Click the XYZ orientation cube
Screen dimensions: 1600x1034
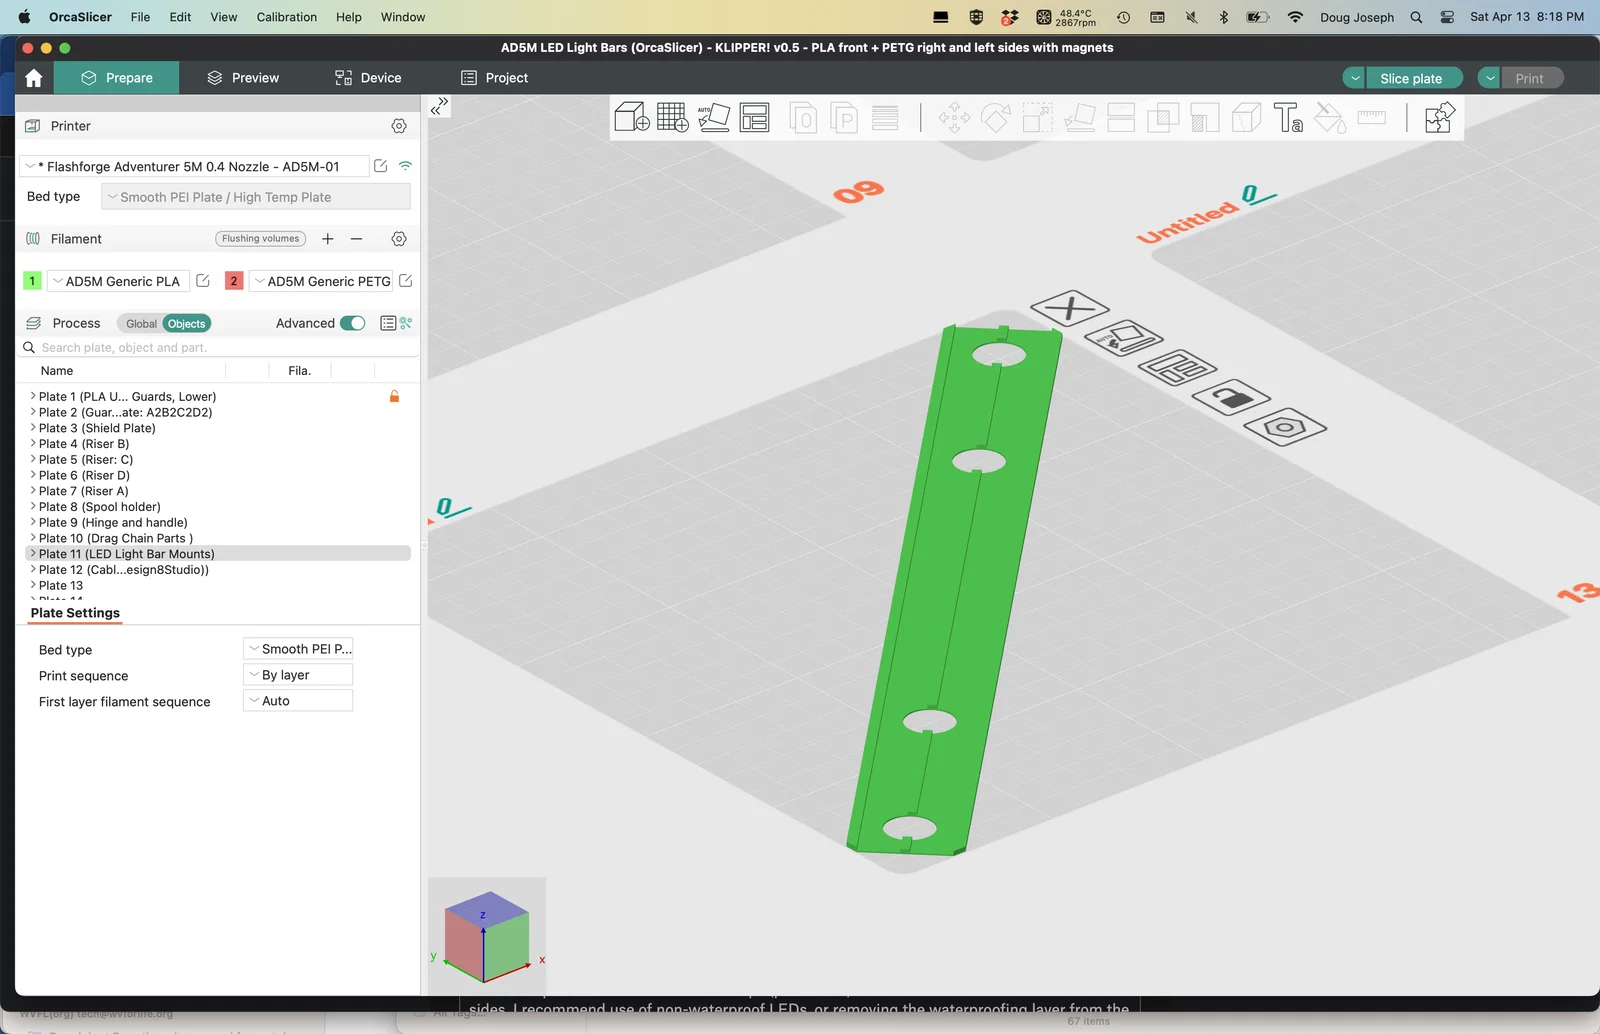[x=486, y=937]
